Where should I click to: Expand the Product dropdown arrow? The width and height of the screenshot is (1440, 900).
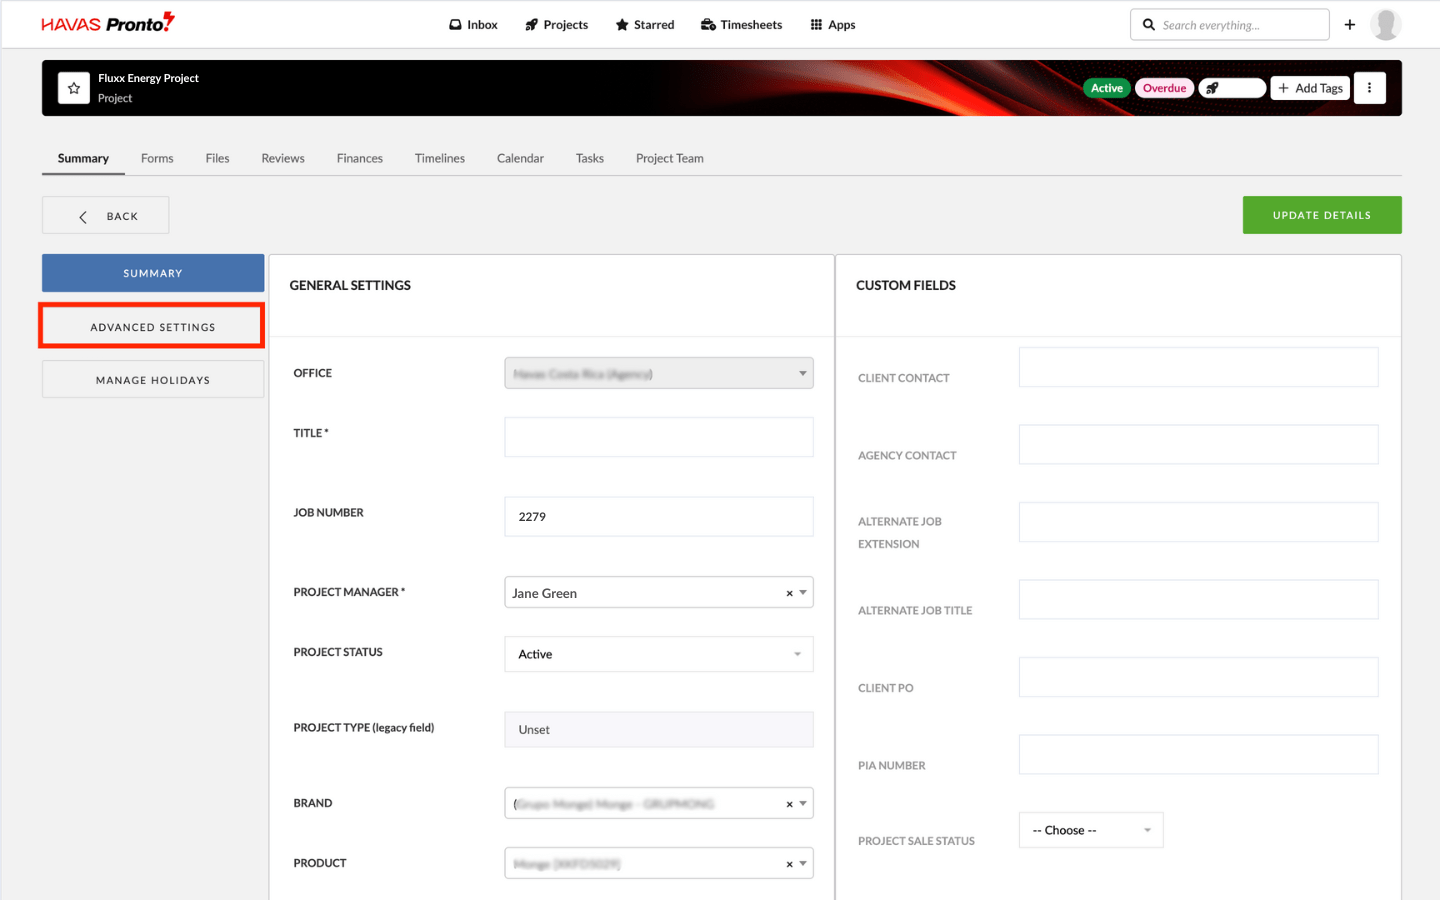tap(803, 863)
